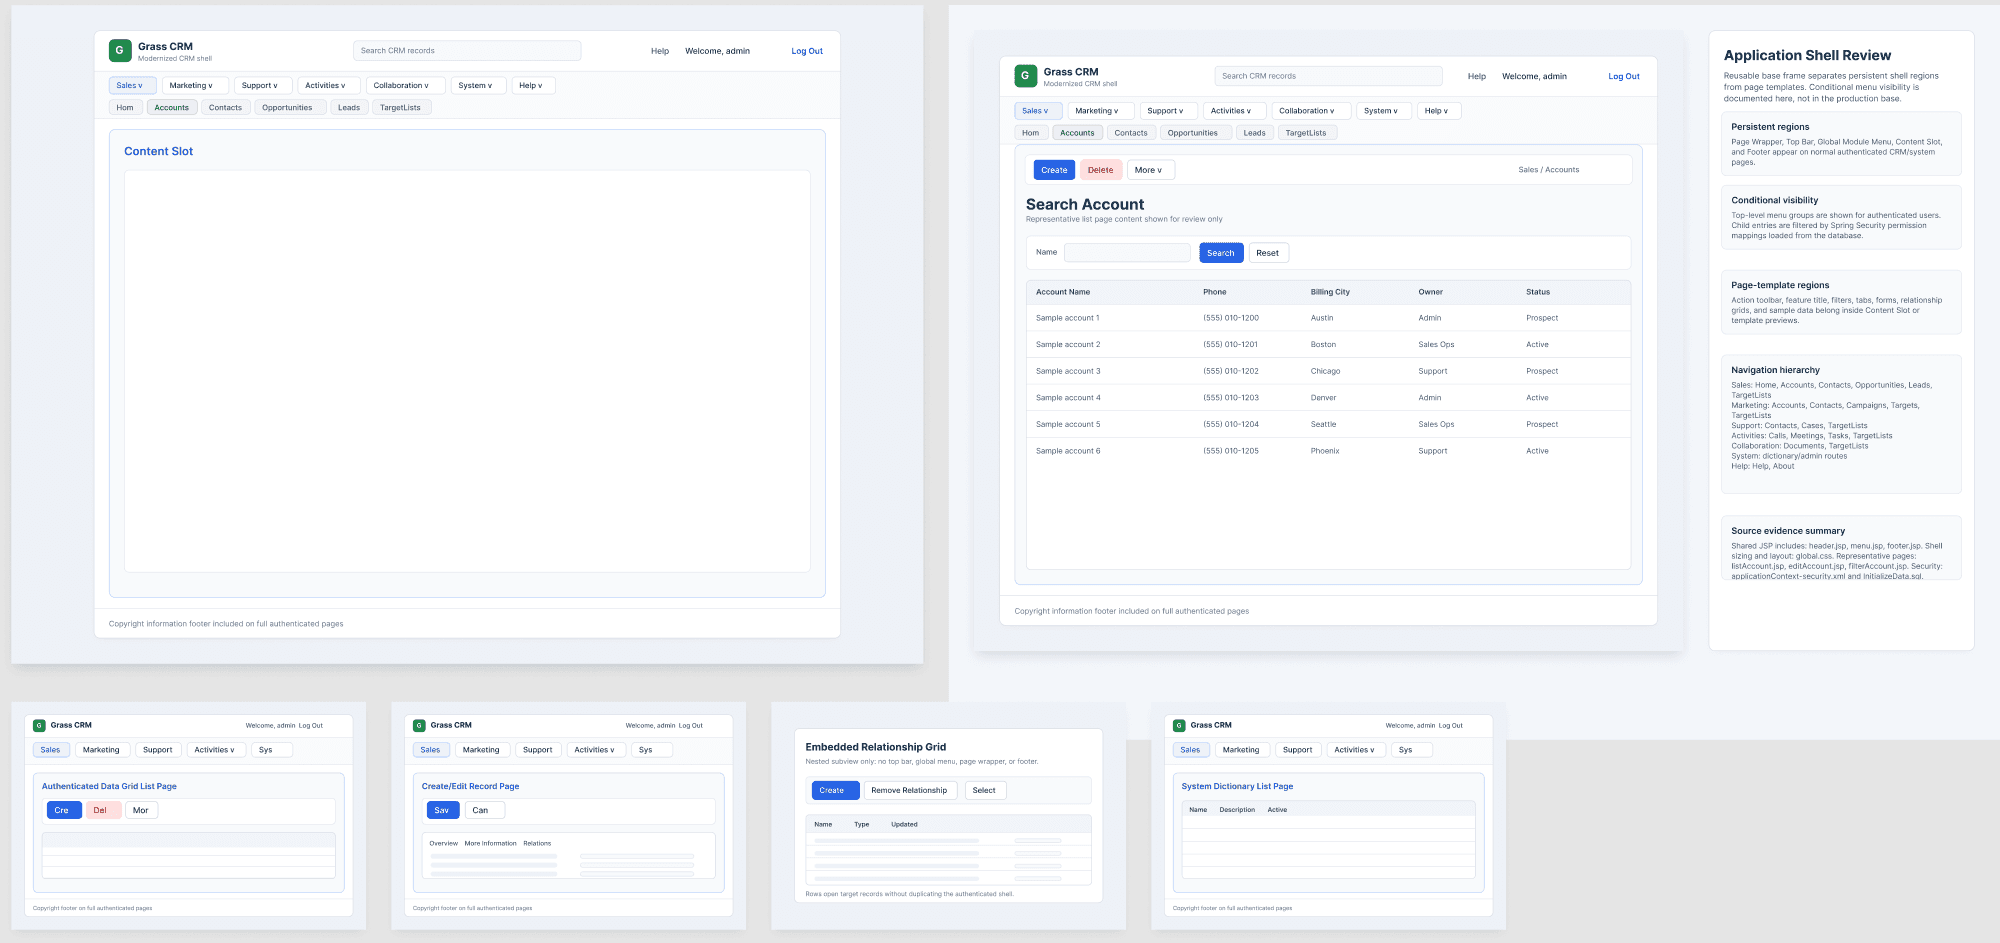Click Del button in Data Grid List thumbnail
Image resolution: width=2000 pixels, height=943 pixels.
click(x=101, y=810)
